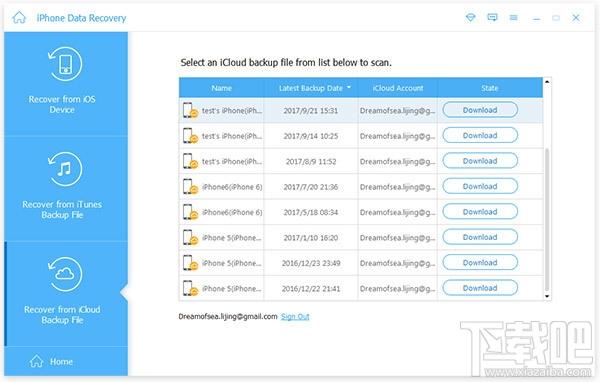600x382 pixels.
Task: Click the iPhone Data Recovery title
Action: point(81,18)
